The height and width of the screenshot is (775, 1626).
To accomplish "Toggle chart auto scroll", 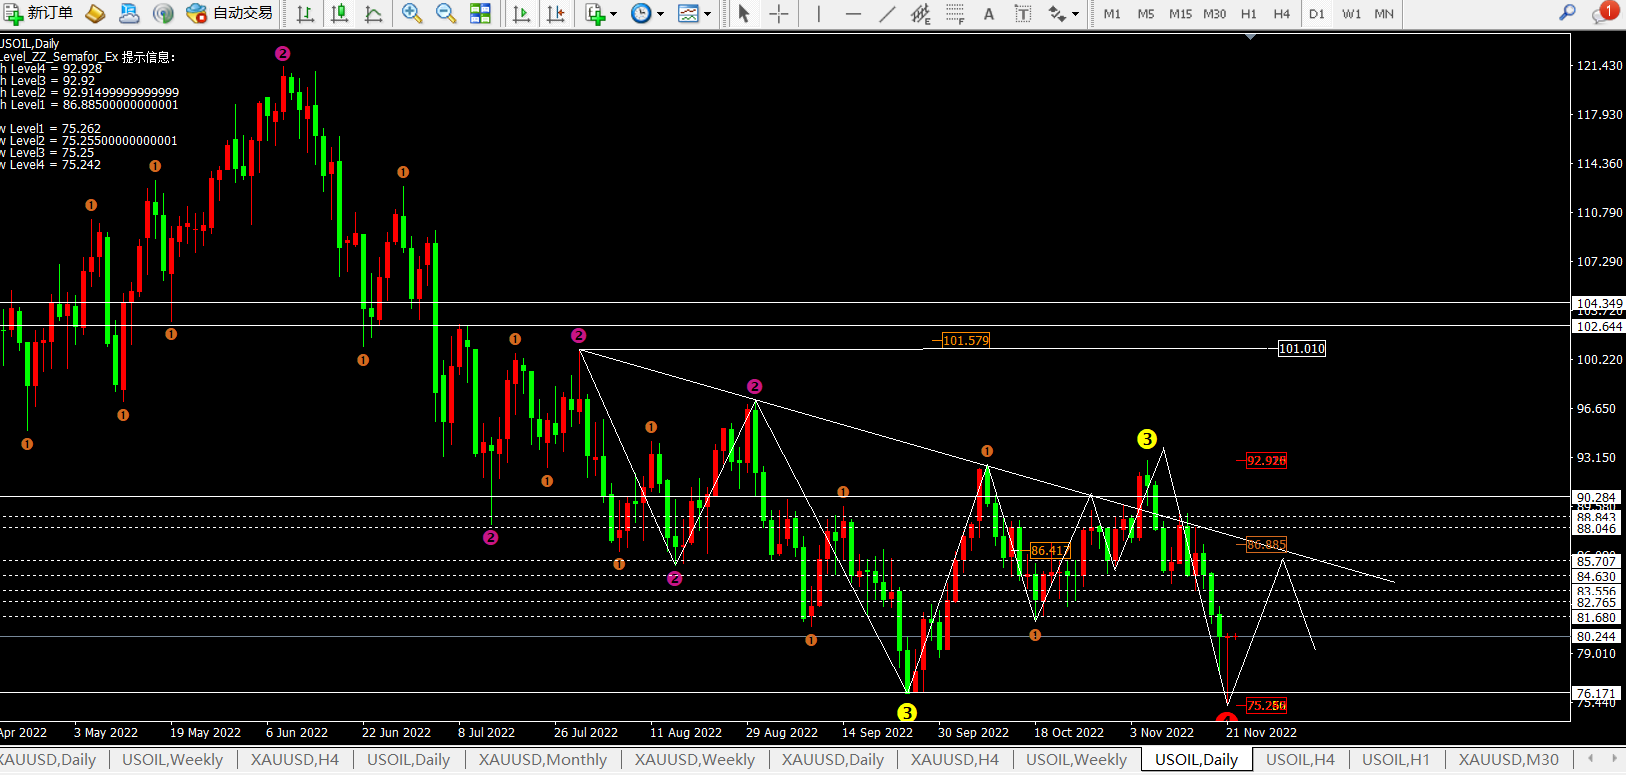I will point(521,13).
